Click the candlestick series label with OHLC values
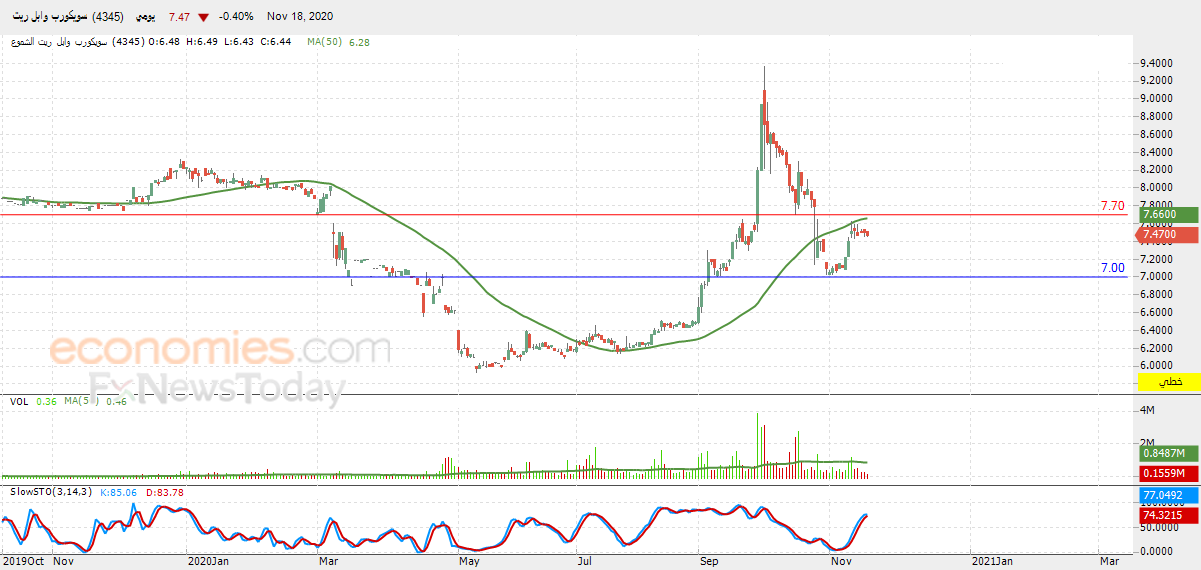Screen dimensions: 1201x570 pos(148,42)
